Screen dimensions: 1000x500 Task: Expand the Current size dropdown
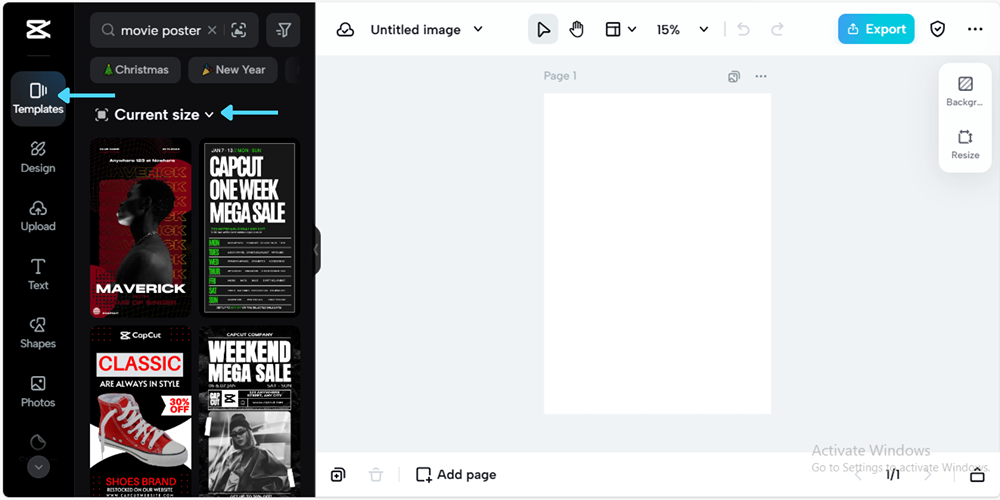click(154, 115)
